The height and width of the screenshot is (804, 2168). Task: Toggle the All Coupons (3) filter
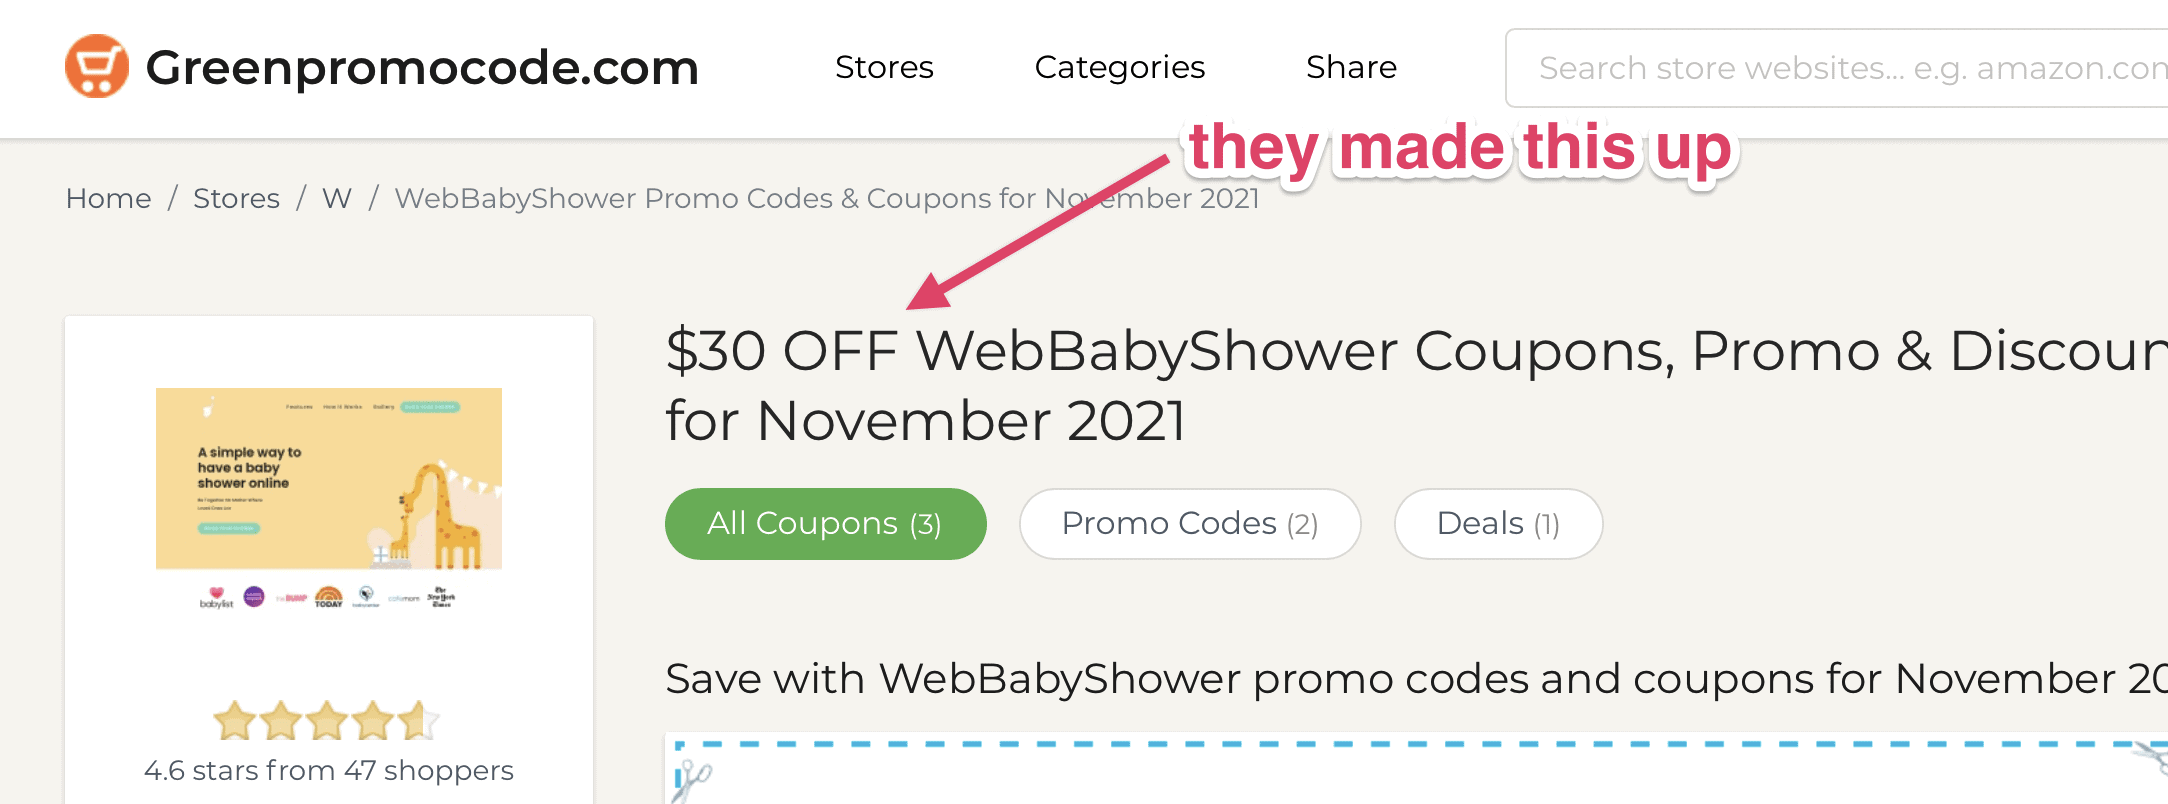tap(825, 523)
